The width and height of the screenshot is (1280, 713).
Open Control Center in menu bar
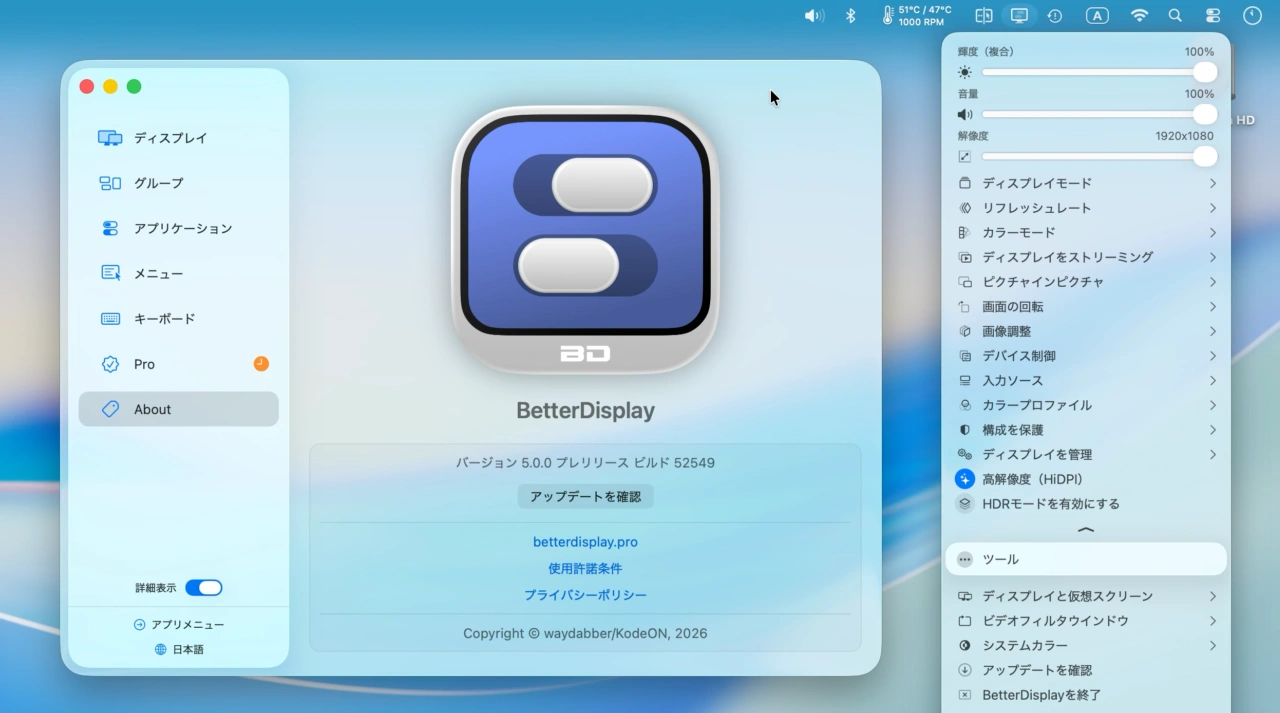pyautogui.click(x=1213, y=16)
